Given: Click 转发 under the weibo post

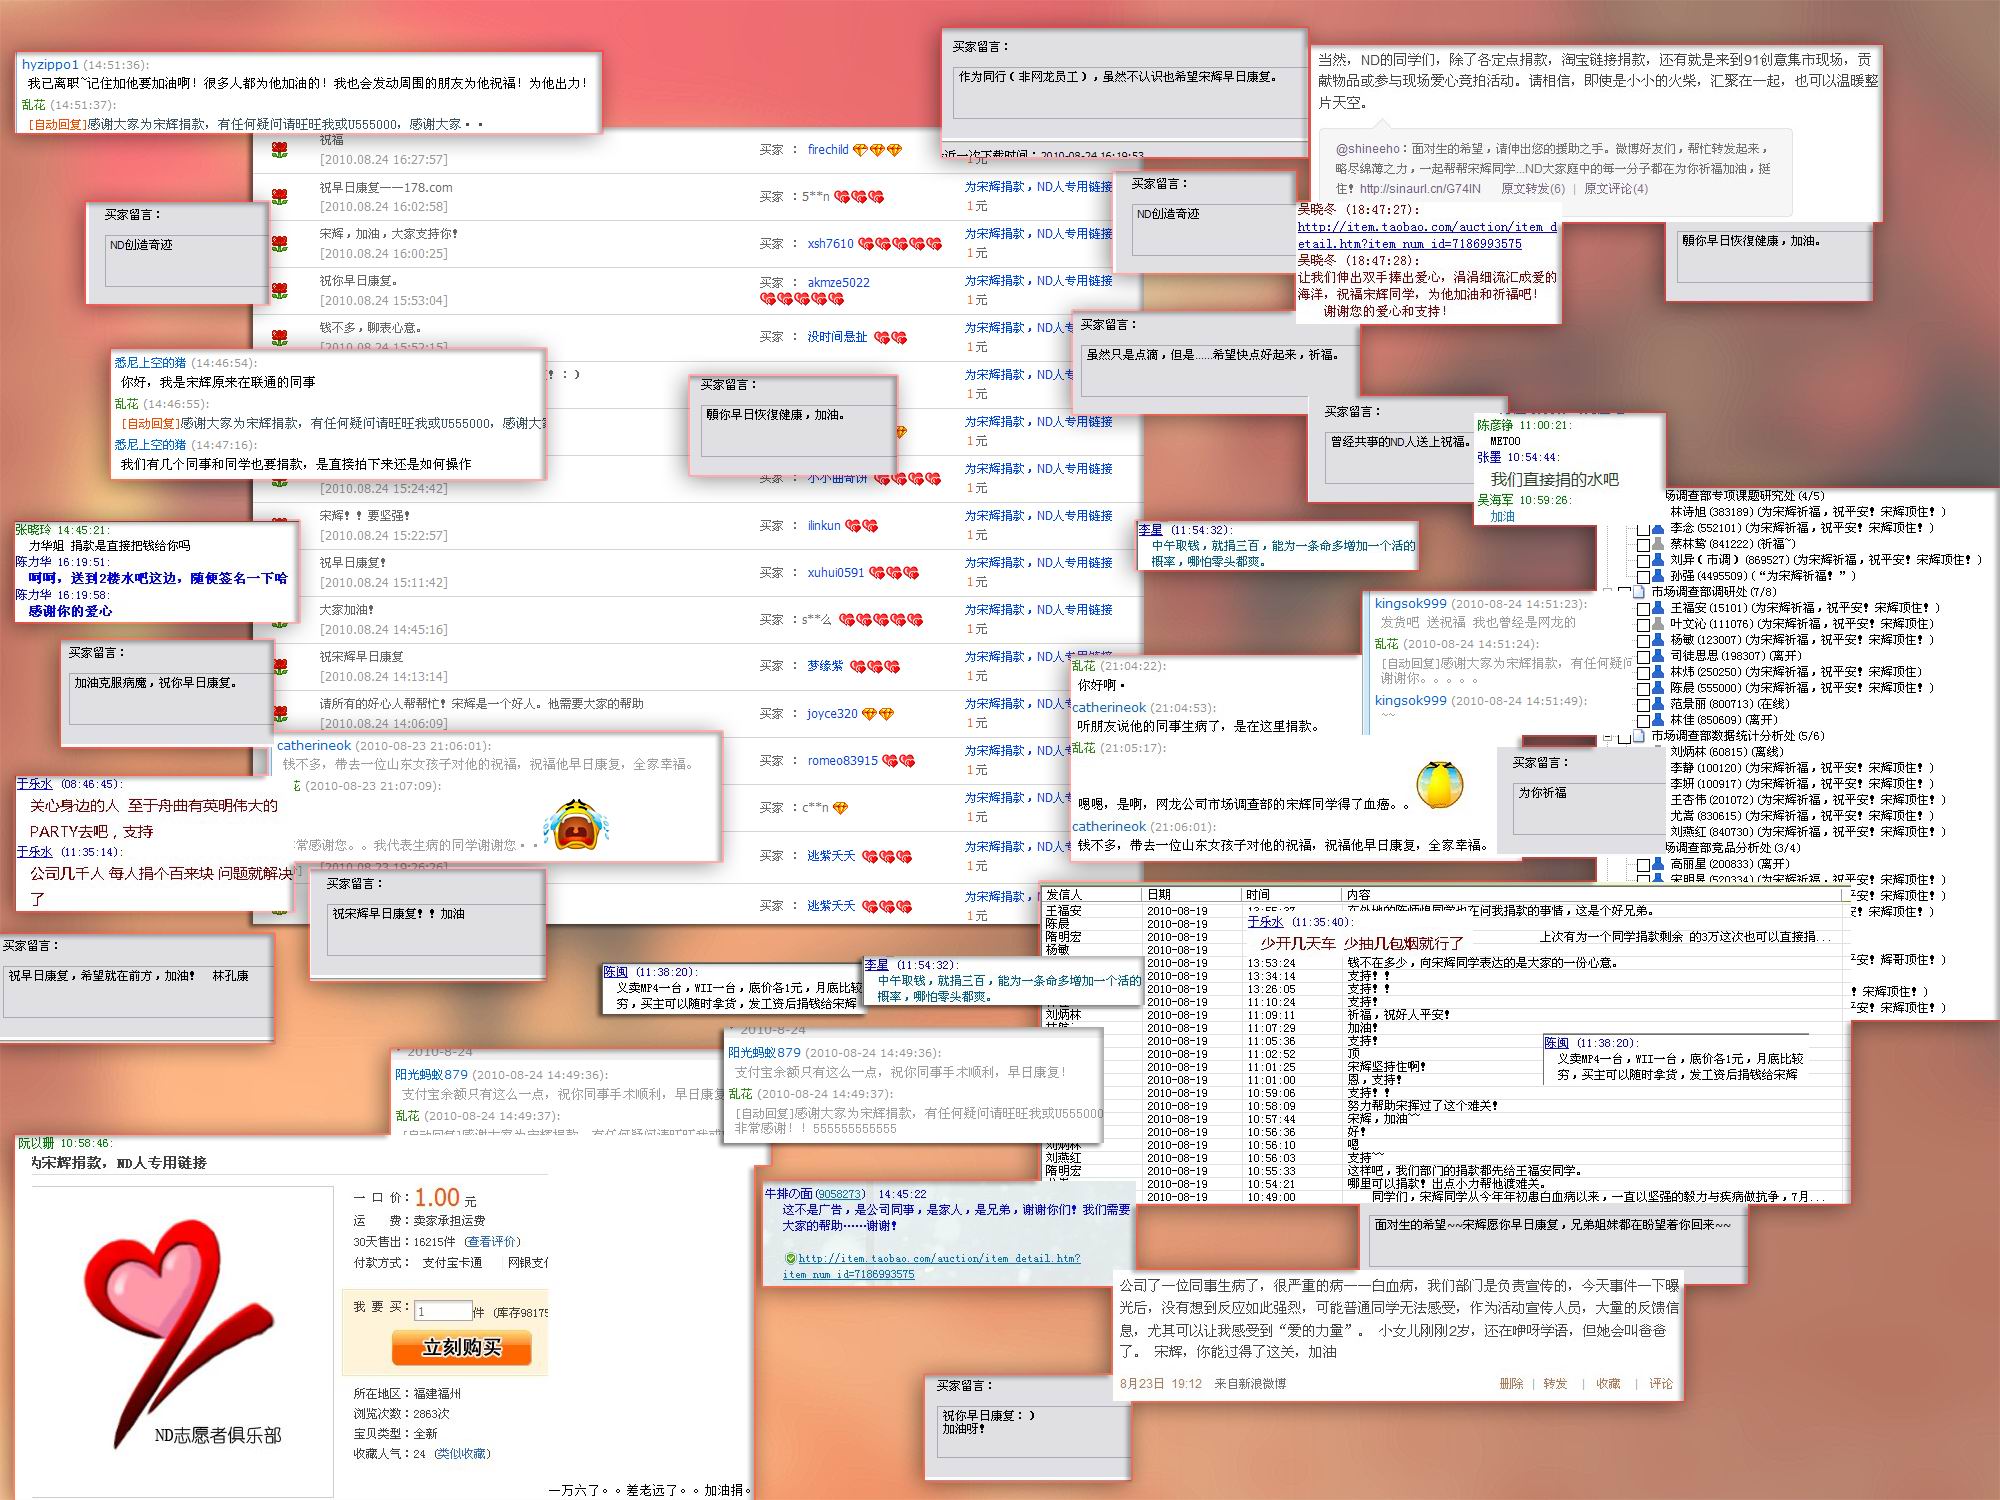Looking at the screenshot, I should (x=1554, y=1383).
